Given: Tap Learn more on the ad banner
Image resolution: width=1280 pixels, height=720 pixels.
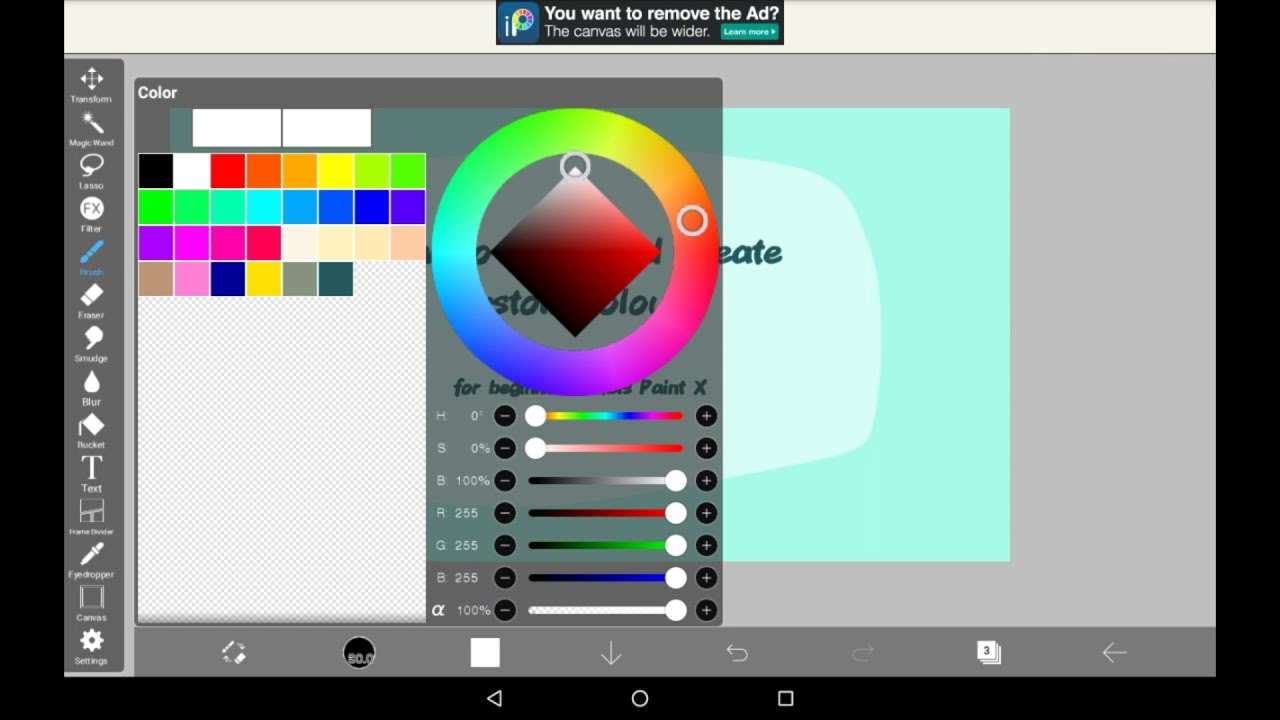Looking at the screenshot, I should point(750,31).
